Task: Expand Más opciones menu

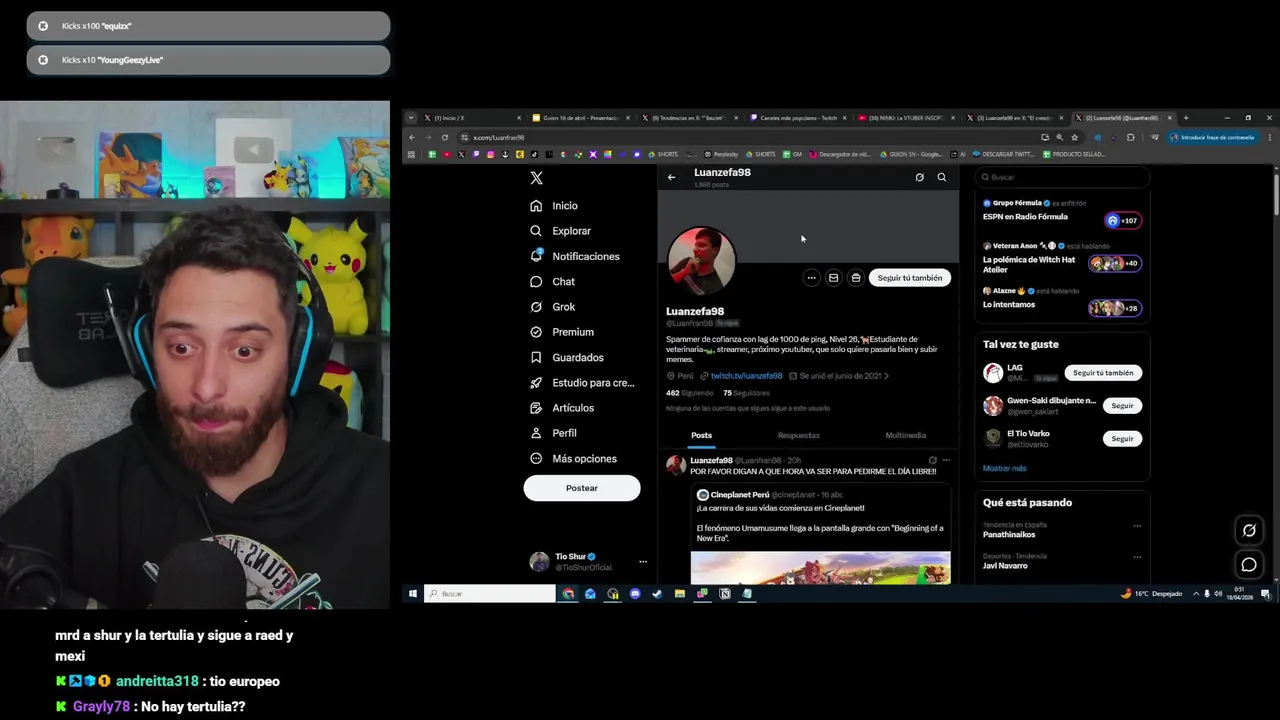Action: tap(573, 459)
